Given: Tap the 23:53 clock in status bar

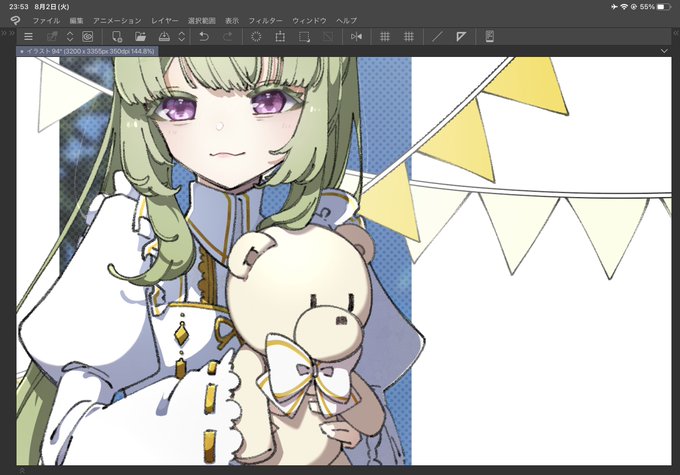Looking at the screenshot, I should coord(19,7).
